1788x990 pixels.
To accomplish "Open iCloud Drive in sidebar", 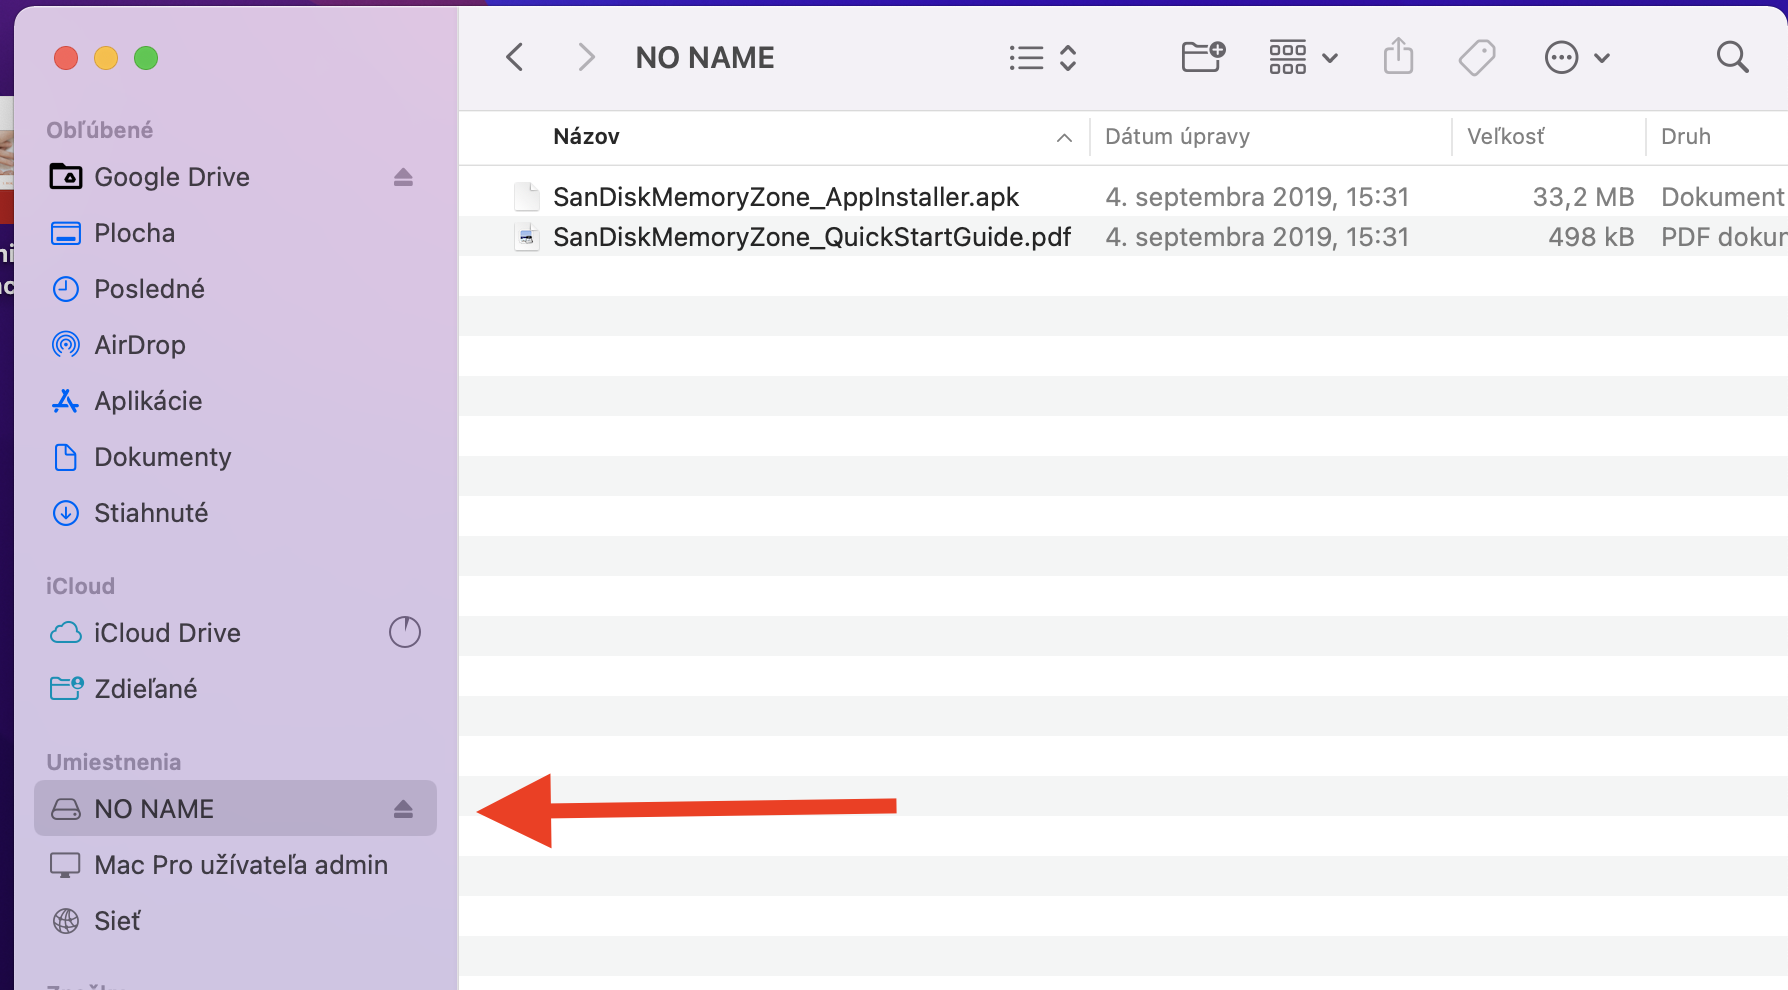I will pyautogui.click(x=166, y=633).
